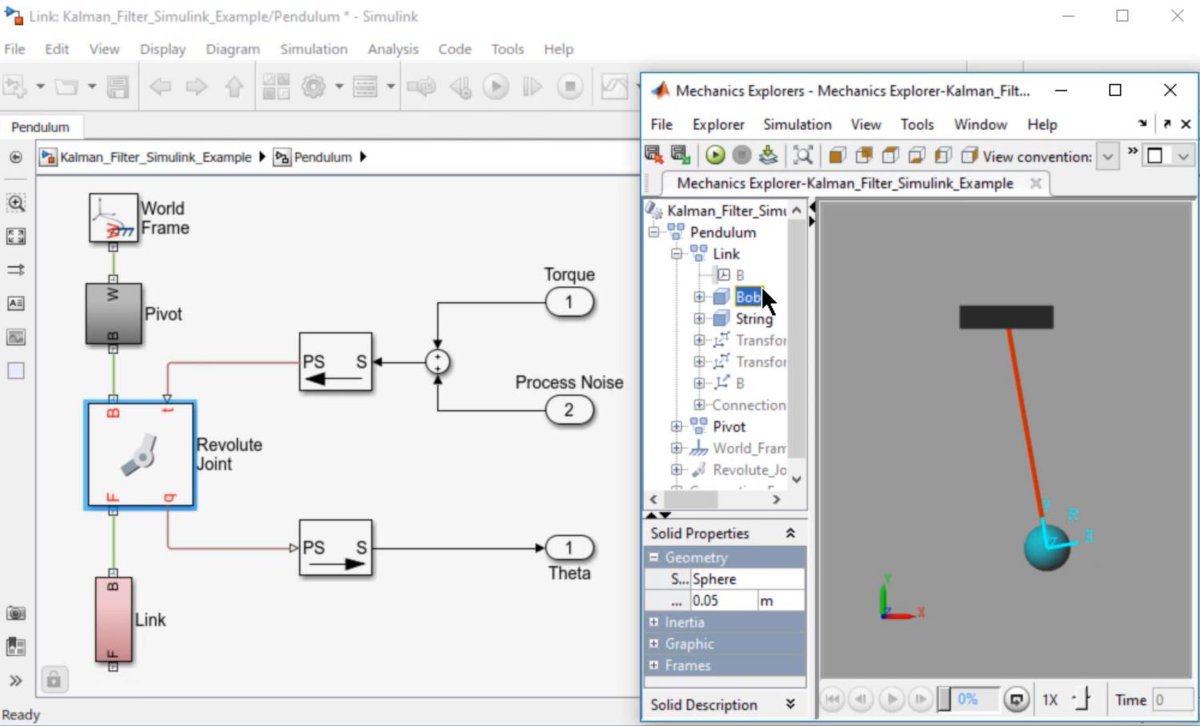The width and height of the screenshot is (1200, 726).
Task: Play the simulation in Mechanics Explorer toolbar
Action: coord(714,154)
